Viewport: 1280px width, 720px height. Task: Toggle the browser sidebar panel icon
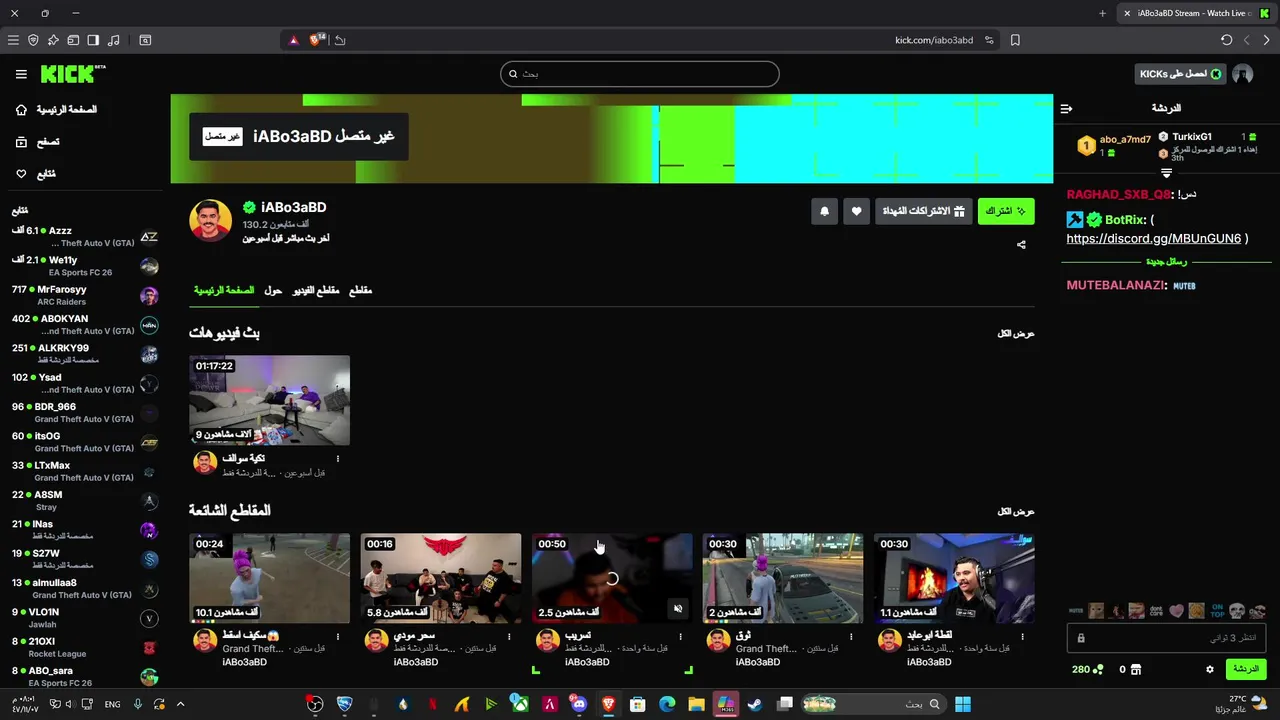tap(93, 40)
